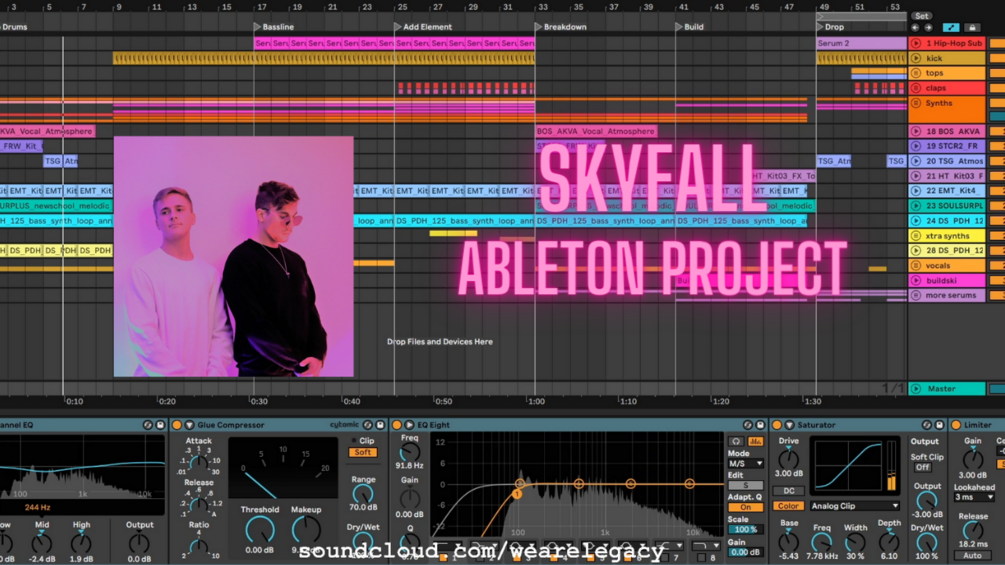Unfold the more serums group track
This screenshot has width=1005, height=565.
point(916,295)
